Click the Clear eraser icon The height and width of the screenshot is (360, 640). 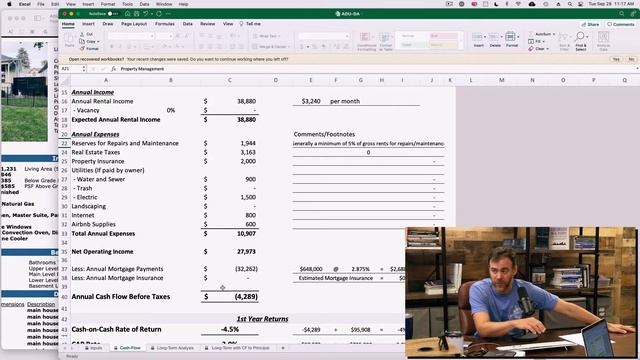point(531,49)
